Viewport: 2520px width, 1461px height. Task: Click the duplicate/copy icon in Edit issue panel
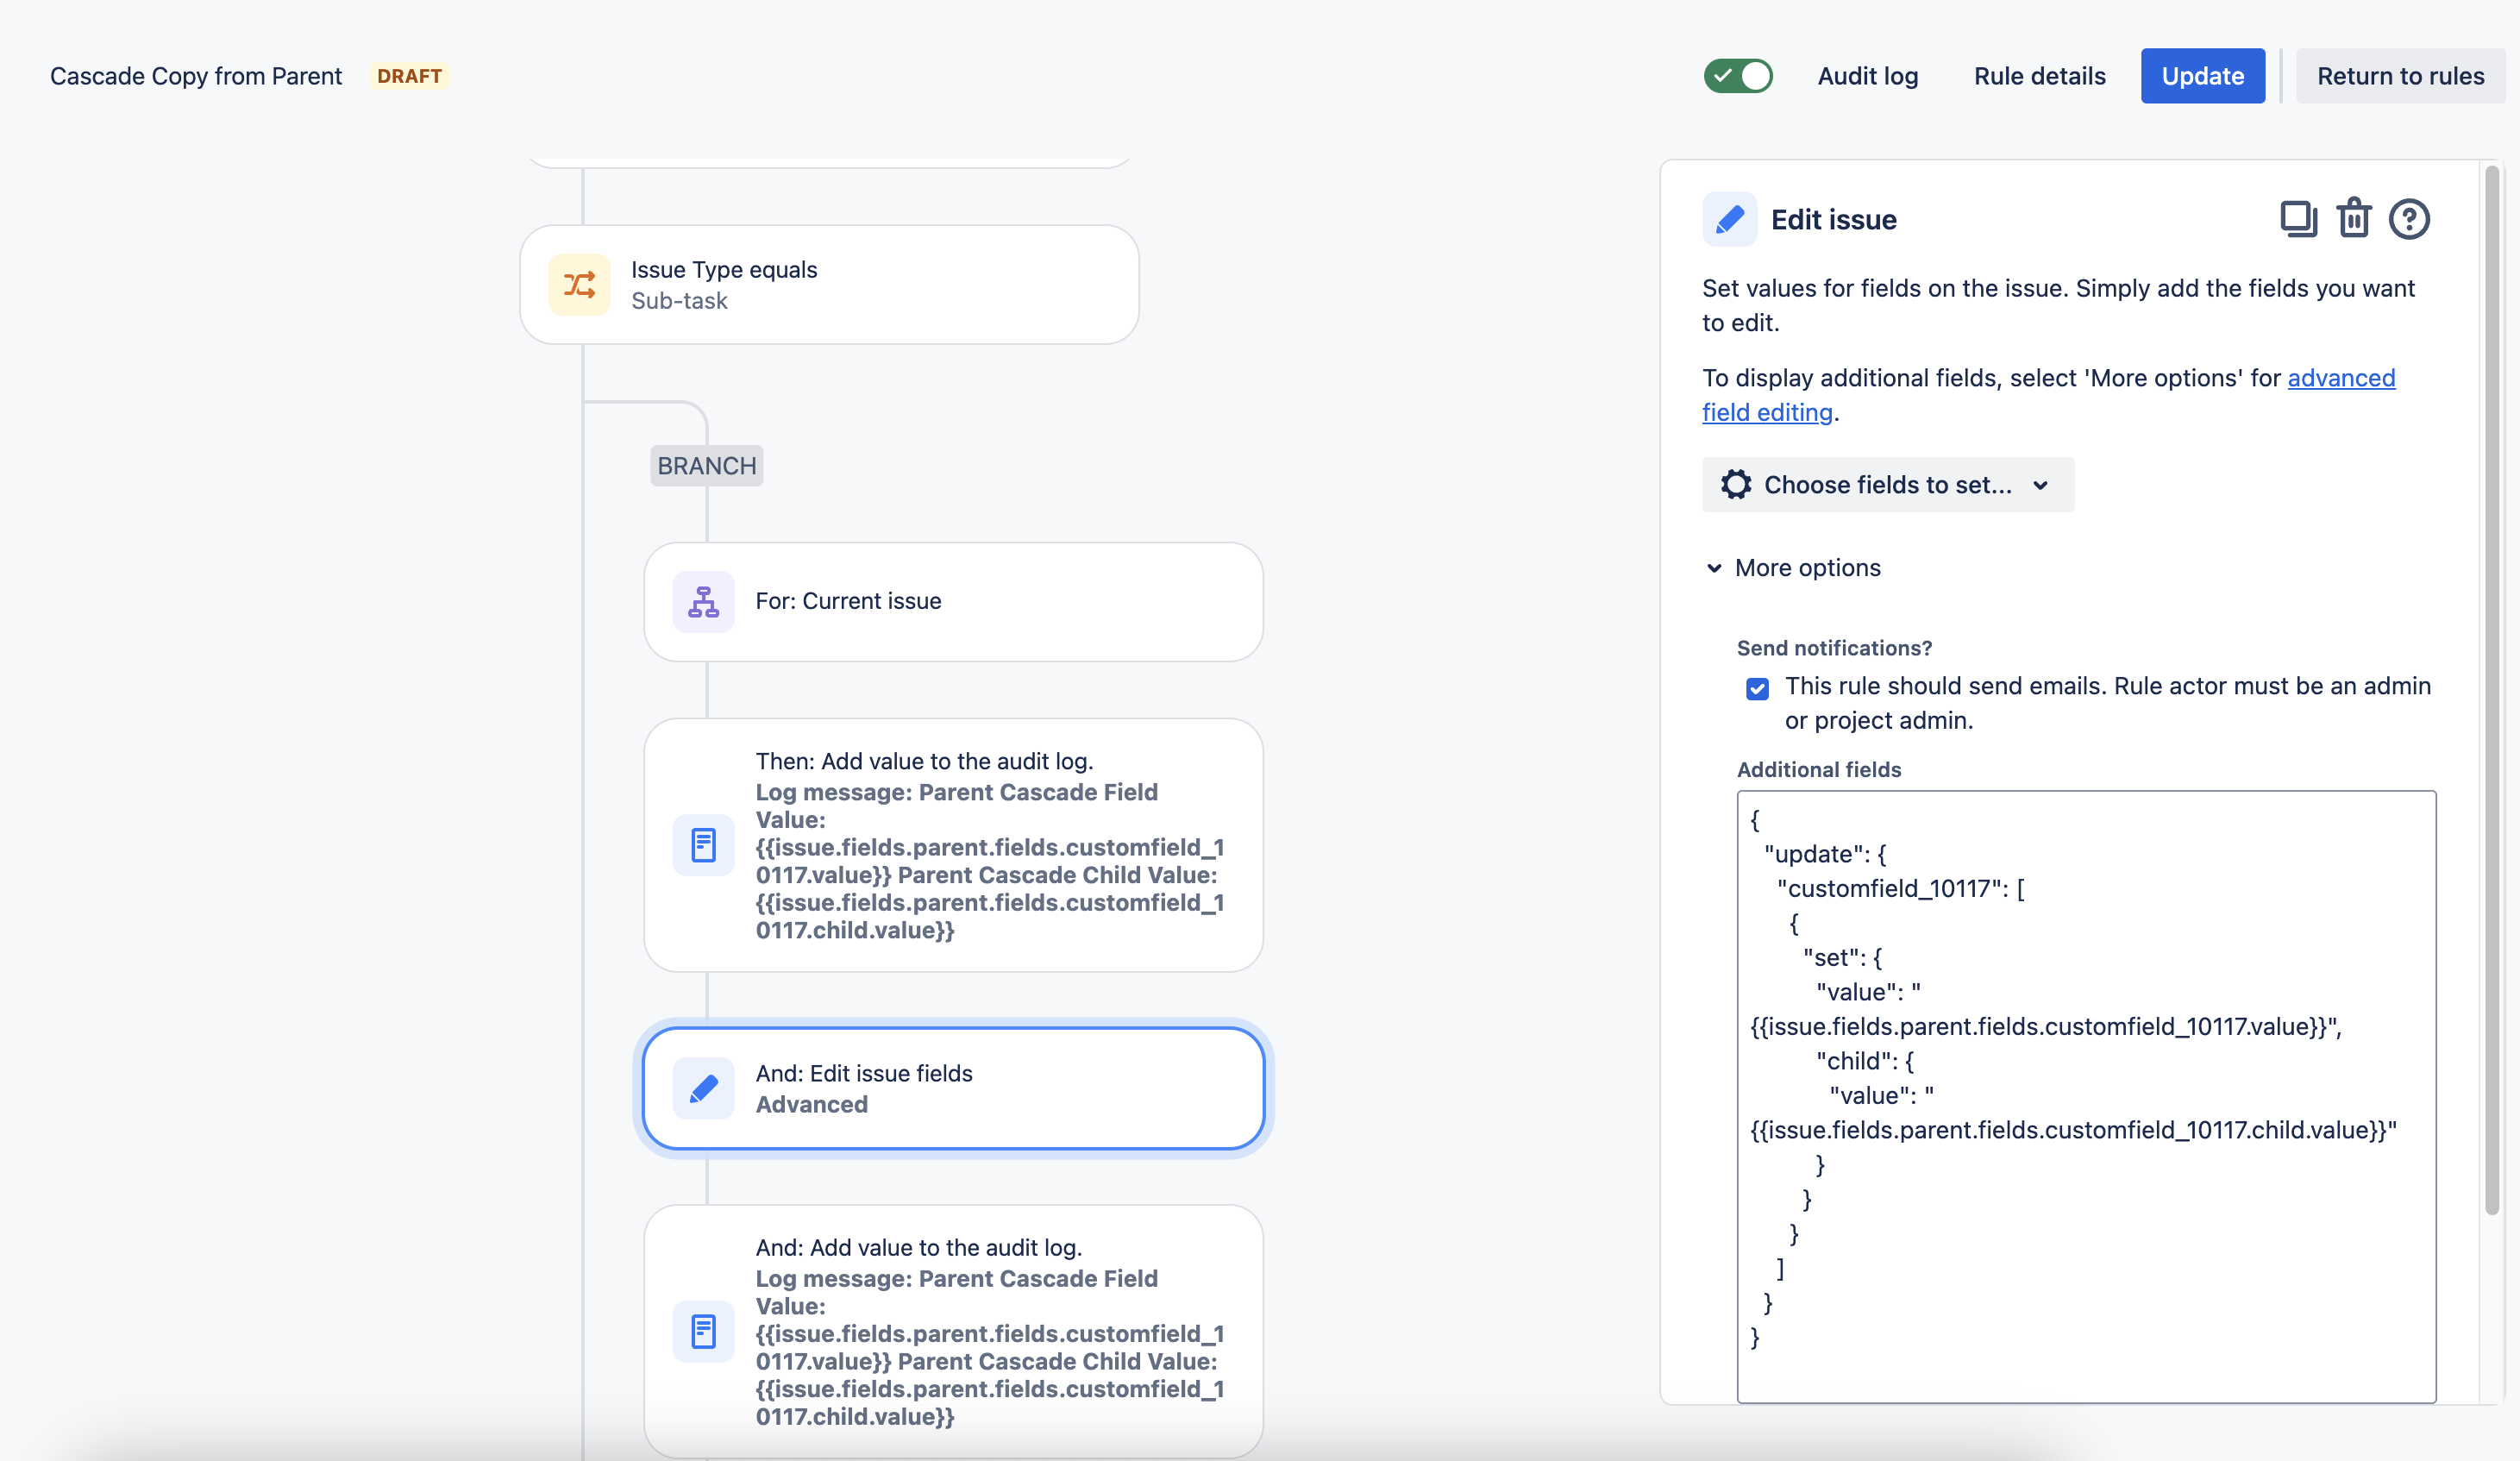(2296, 217)
